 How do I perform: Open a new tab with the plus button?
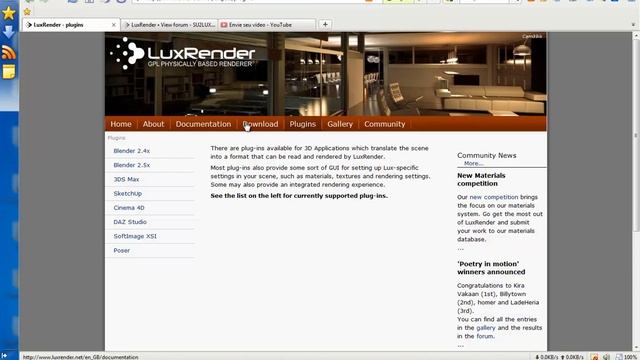tap(325, 24)
